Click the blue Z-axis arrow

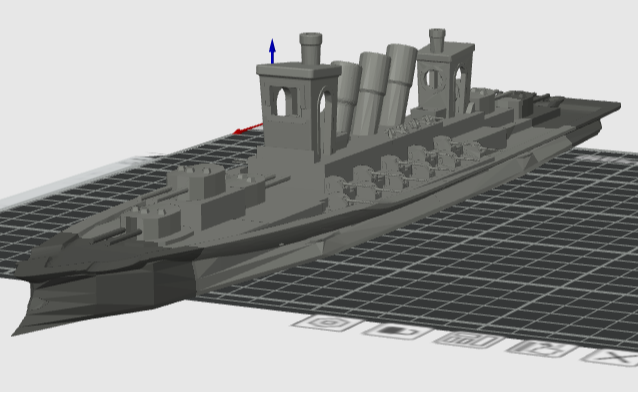tap(272, 51)
